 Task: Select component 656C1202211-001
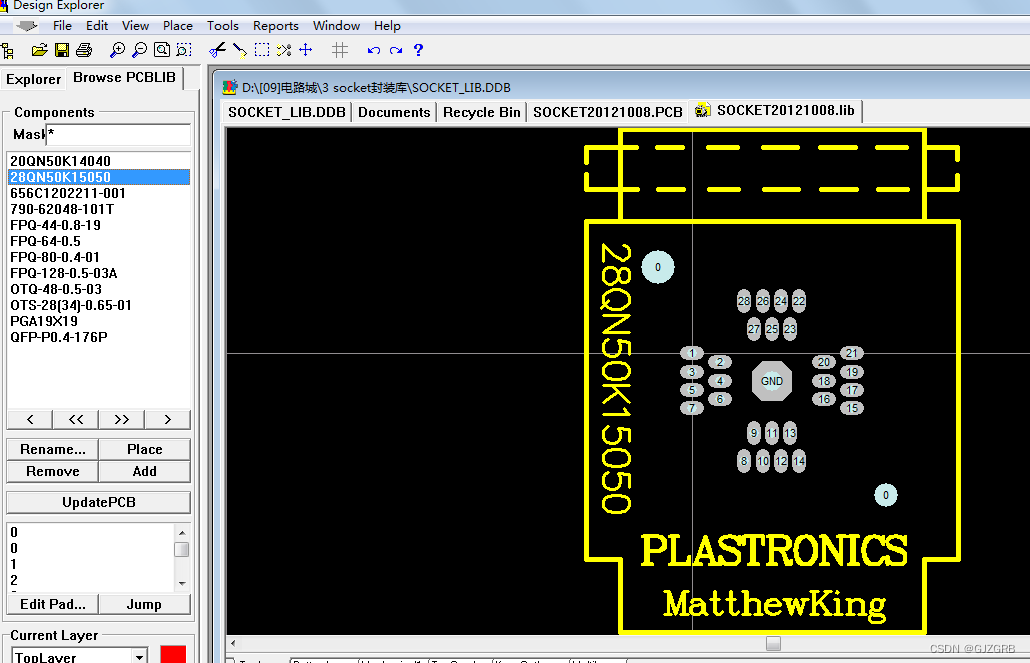point(99,193)
